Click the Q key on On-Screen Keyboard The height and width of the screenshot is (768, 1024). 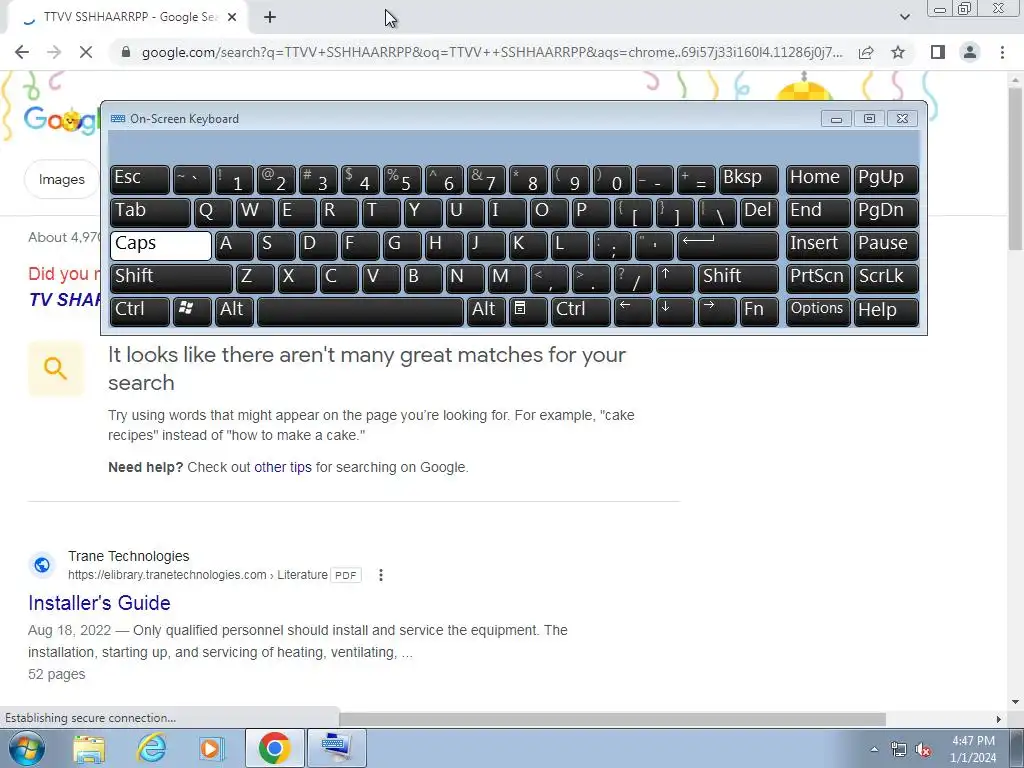pyautogui.click(x=213, y=212)
